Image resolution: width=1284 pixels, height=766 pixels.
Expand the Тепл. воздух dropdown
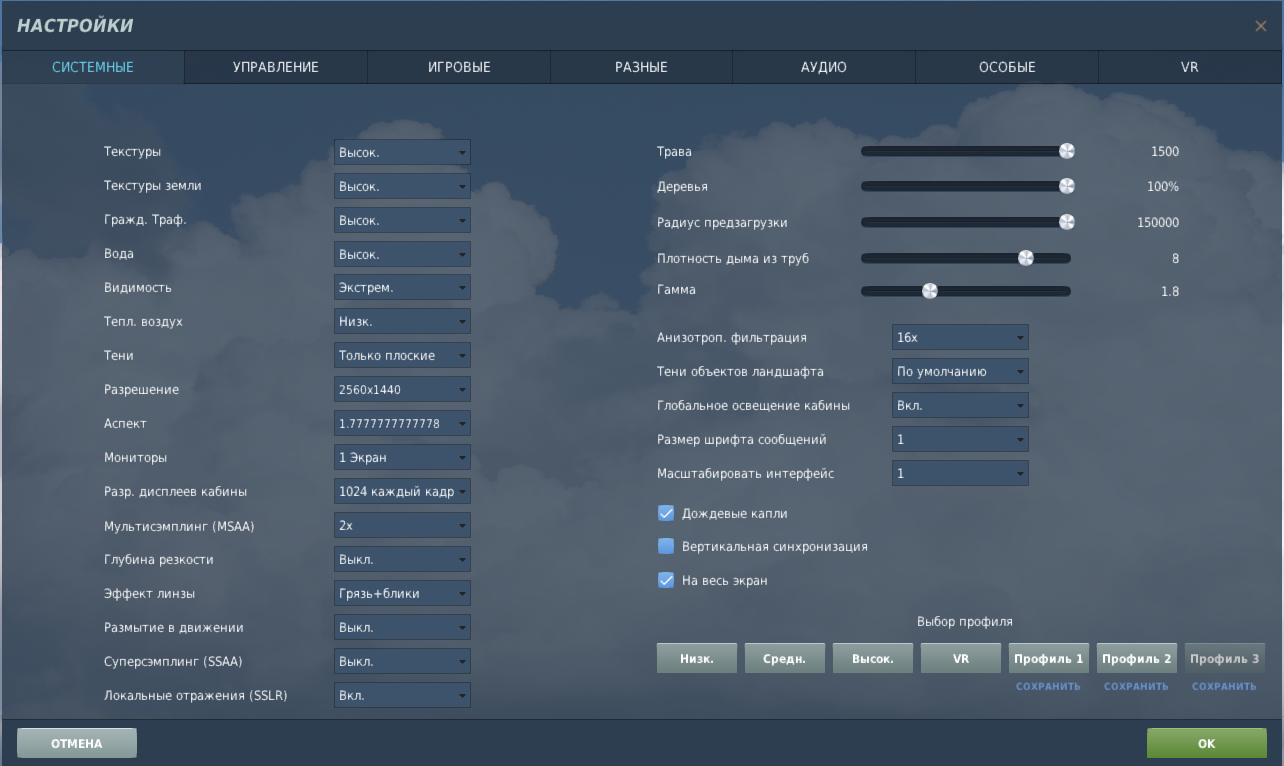(402, 322)
